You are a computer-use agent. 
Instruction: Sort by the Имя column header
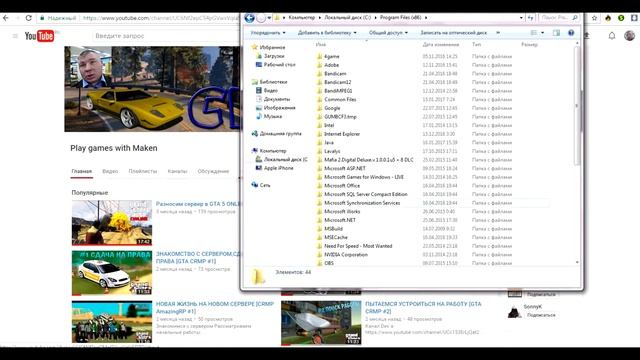(321, 44)
